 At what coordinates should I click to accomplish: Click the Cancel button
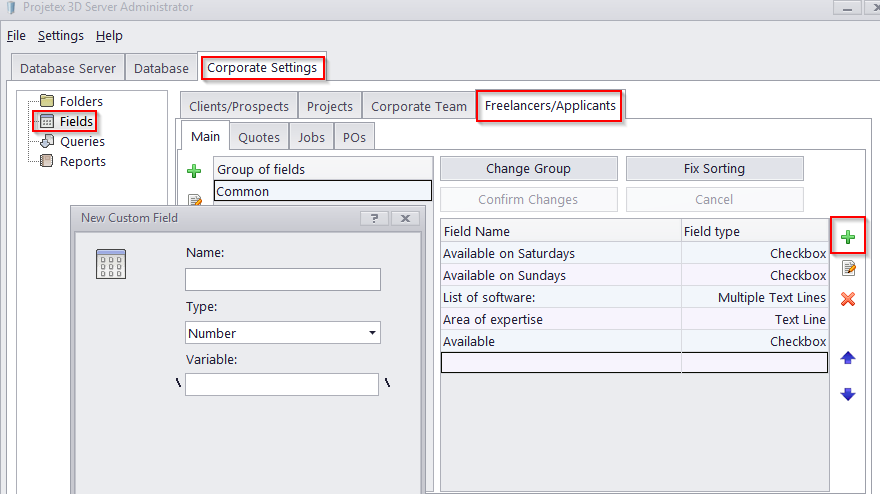click(714, 199)
